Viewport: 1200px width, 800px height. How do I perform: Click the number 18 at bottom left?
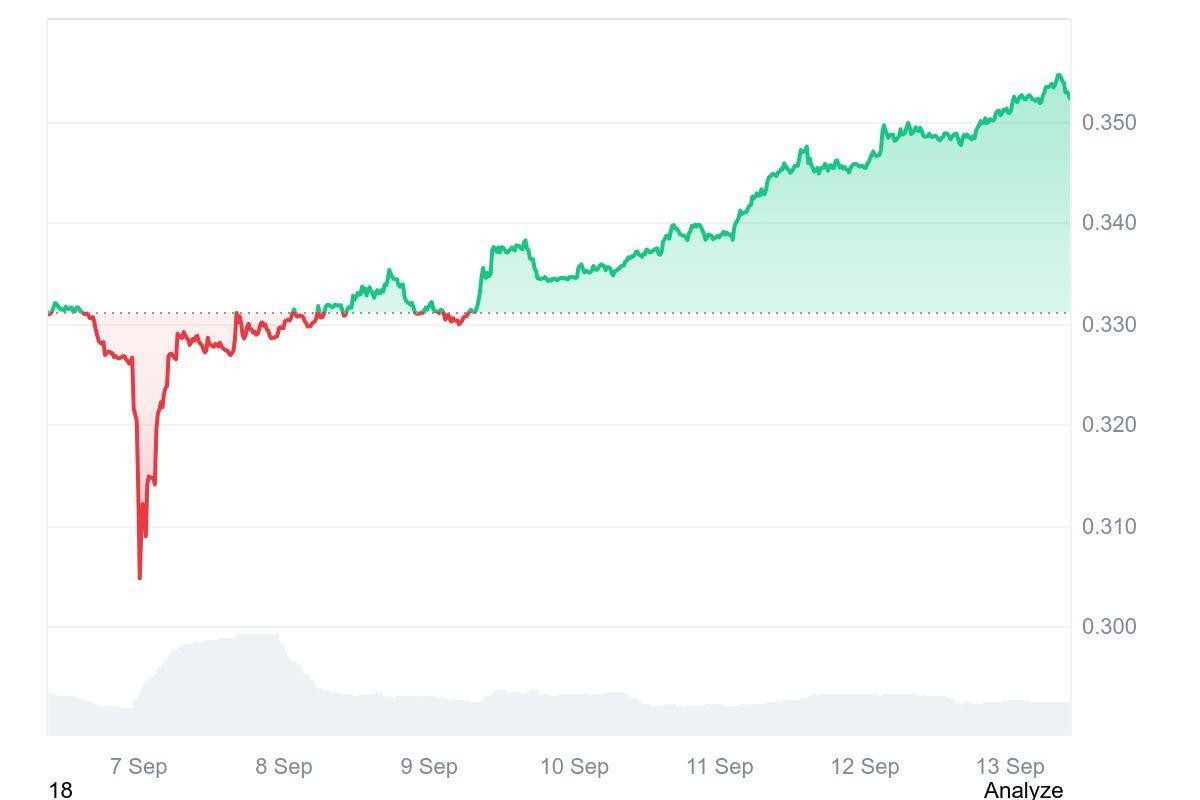(60, 790)
